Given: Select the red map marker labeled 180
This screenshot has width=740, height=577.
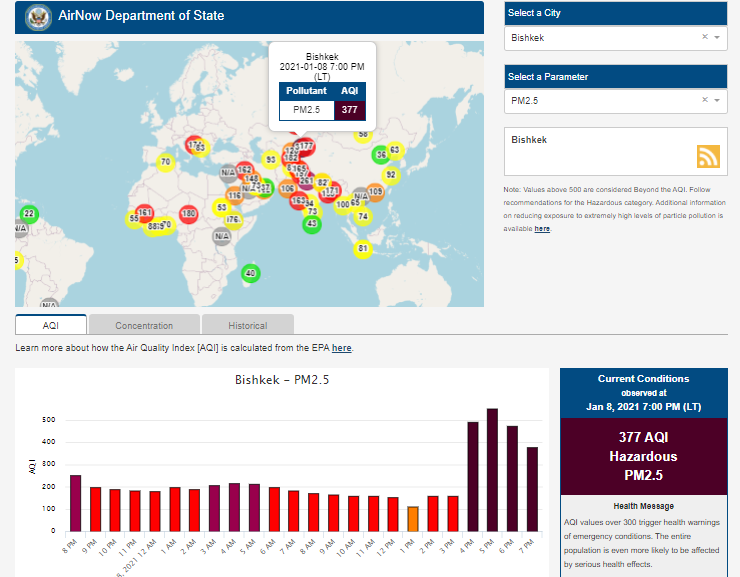Looking at the screenshot, I should coord(188,213).
